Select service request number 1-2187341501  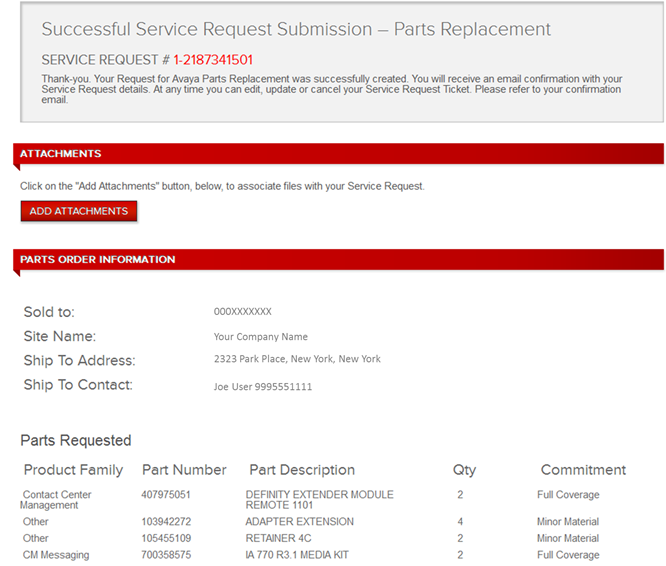tap(213, 60)
